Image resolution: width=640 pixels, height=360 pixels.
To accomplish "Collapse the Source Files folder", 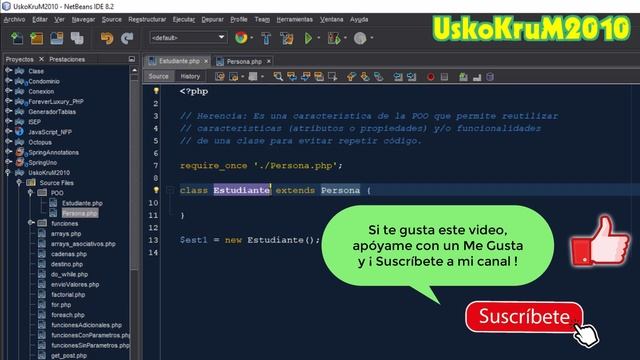I will pos(19,182).
